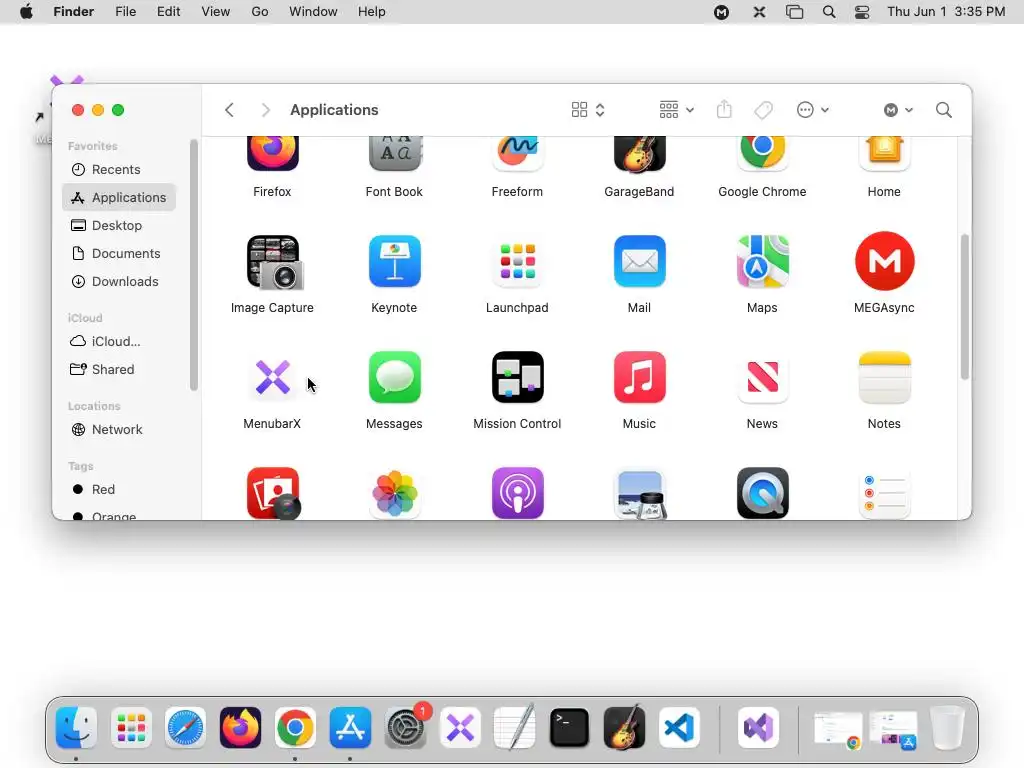Select the MEGAsync app icon

[884, 261]
